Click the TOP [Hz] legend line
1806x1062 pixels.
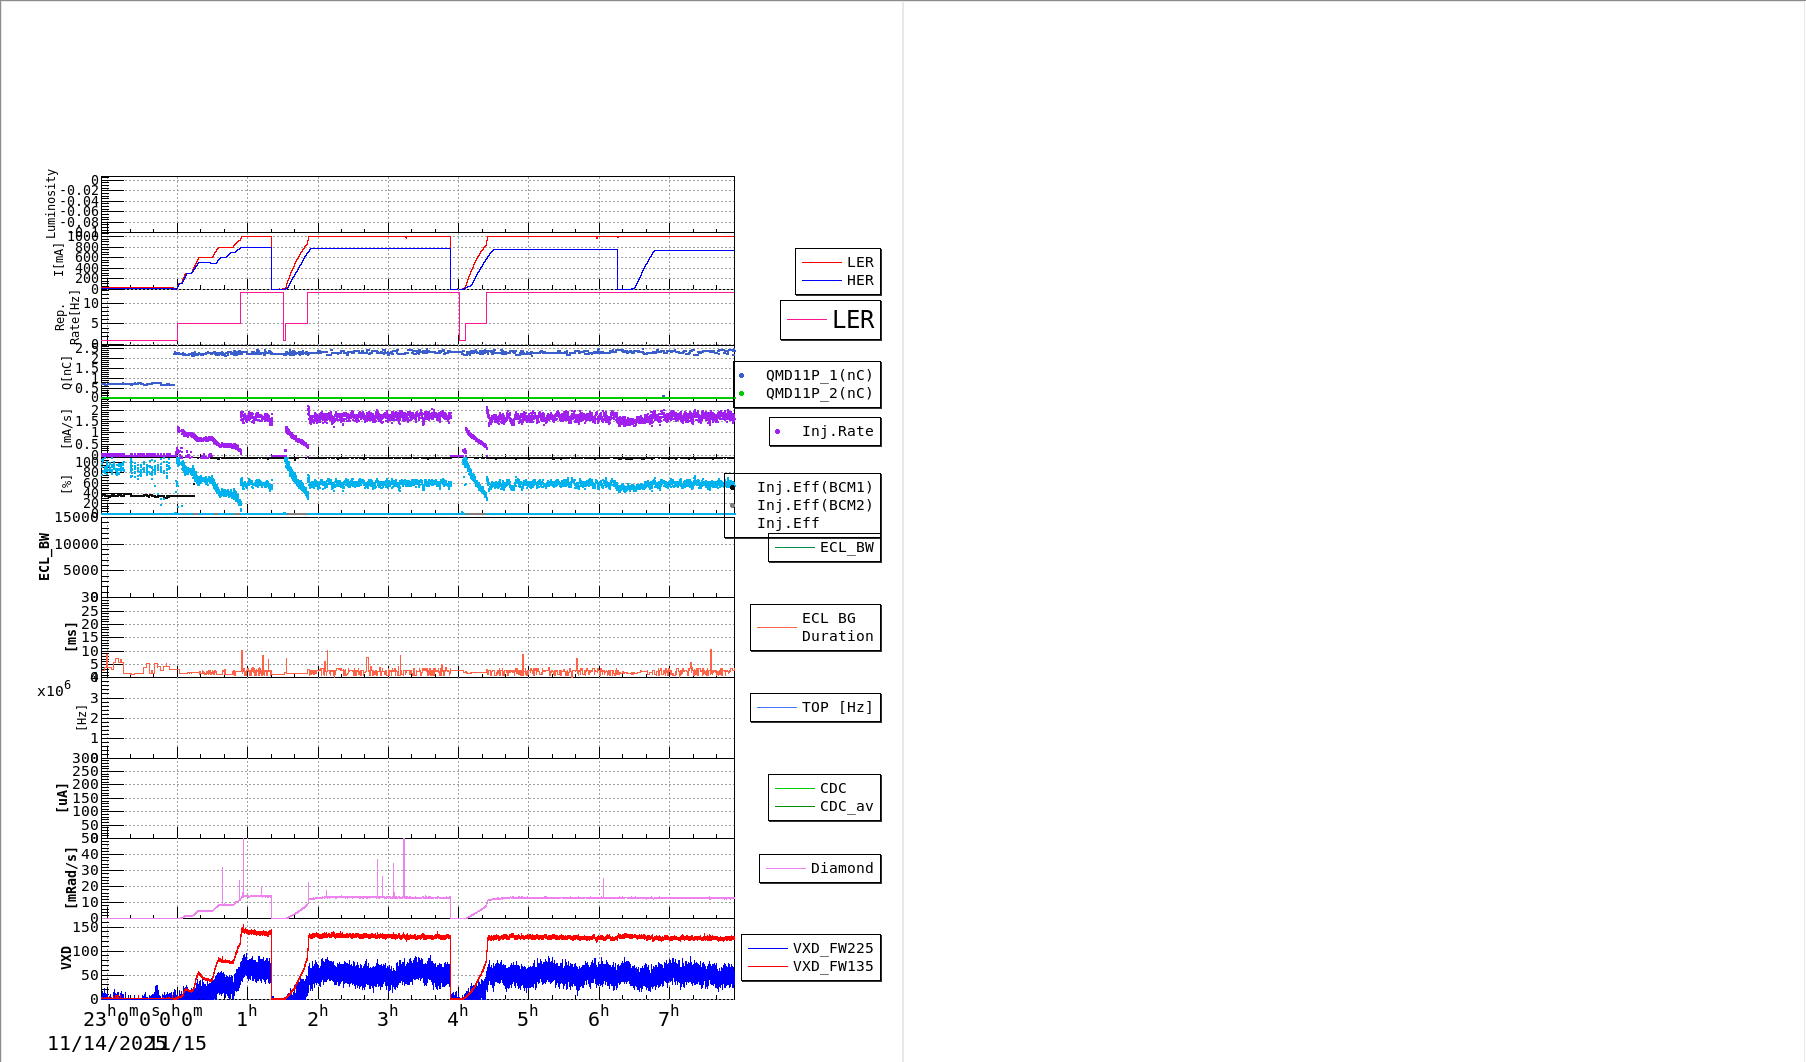coord(776,708)
